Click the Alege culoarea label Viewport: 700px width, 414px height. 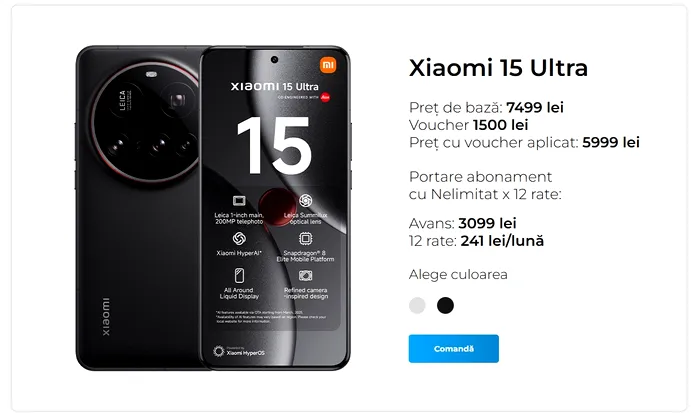pos(458,274)
